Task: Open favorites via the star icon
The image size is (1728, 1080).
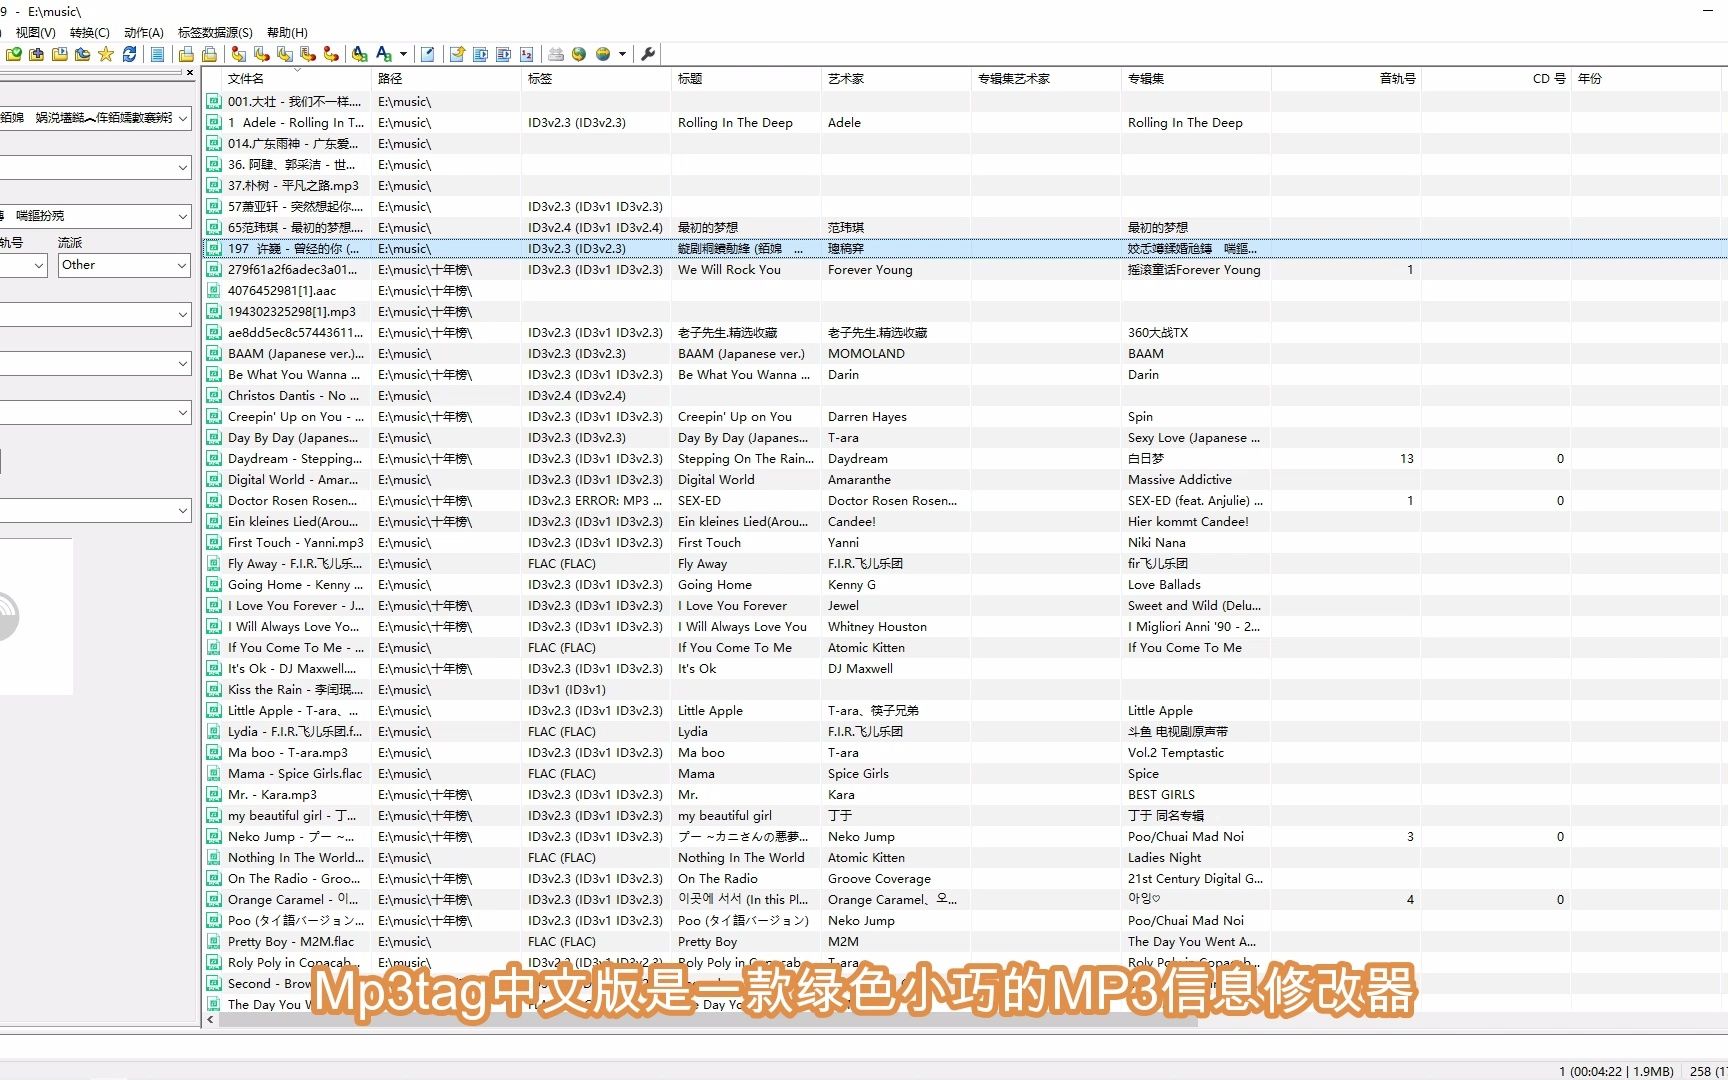Action: [x=106, y=54]
